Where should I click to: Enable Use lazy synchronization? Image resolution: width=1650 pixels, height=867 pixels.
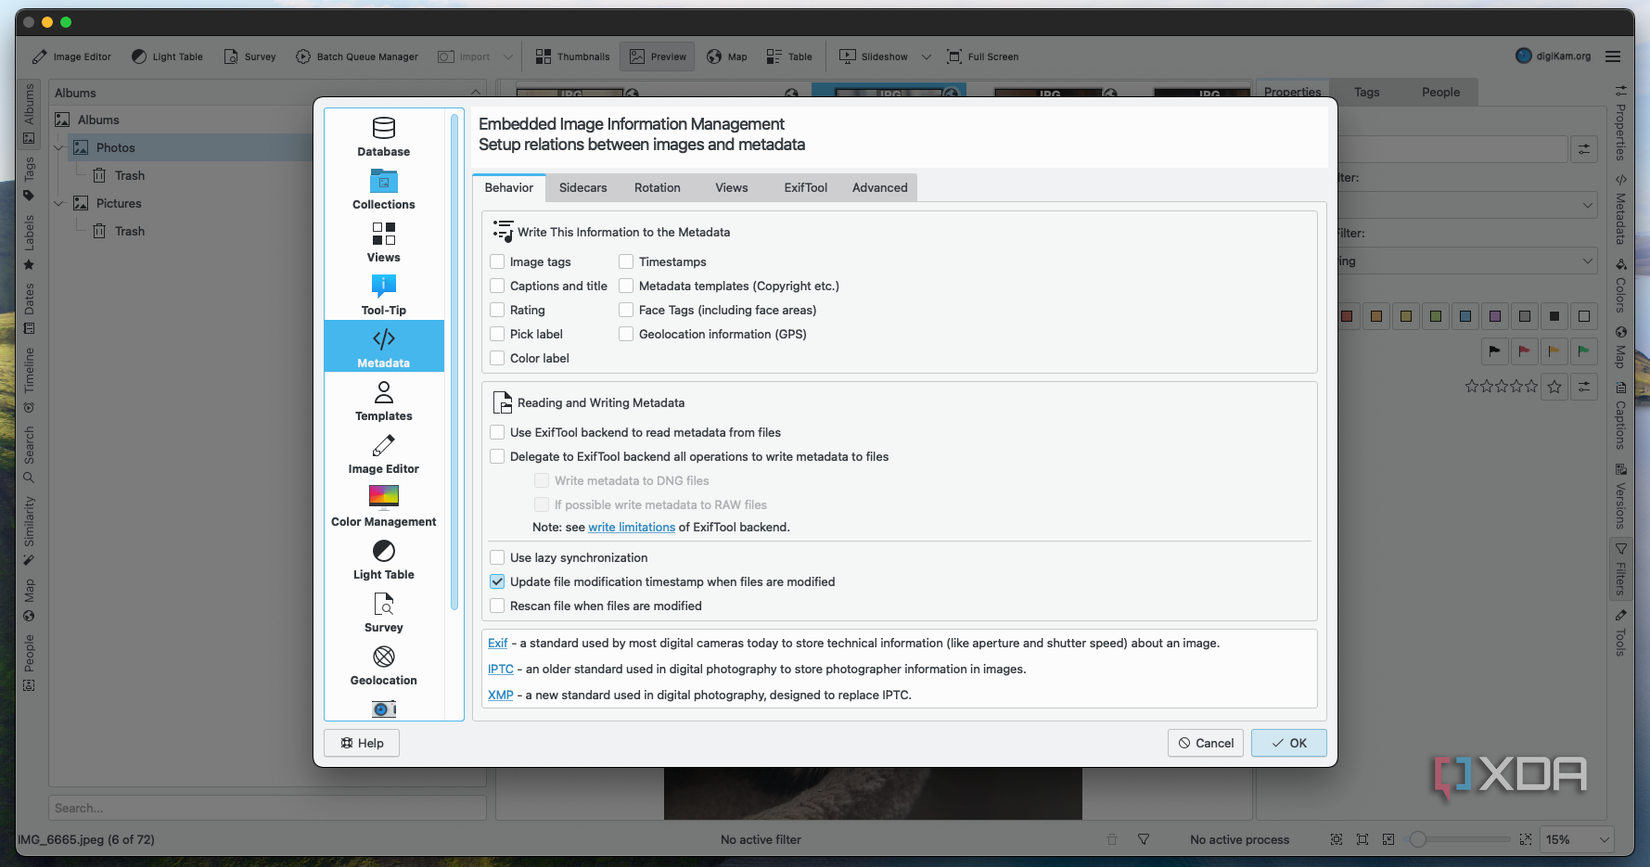(x=497, y=558)
